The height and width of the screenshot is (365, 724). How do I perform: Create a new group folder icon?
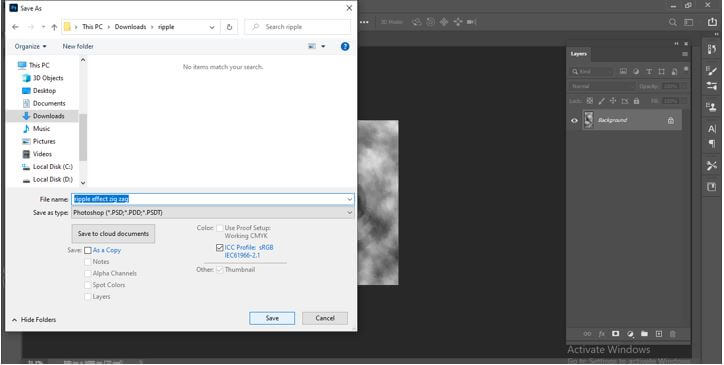[645, 334]
